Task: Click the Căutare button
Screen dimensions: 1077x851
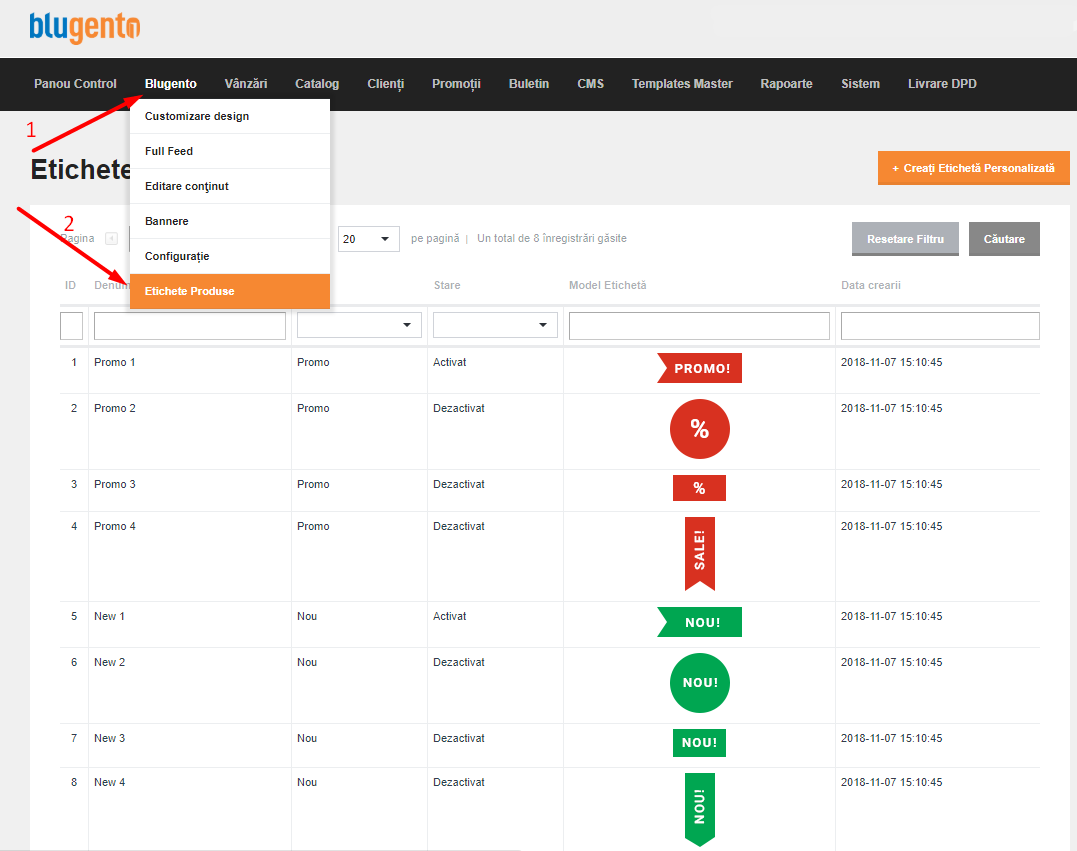Action: tap(1004, 239)
